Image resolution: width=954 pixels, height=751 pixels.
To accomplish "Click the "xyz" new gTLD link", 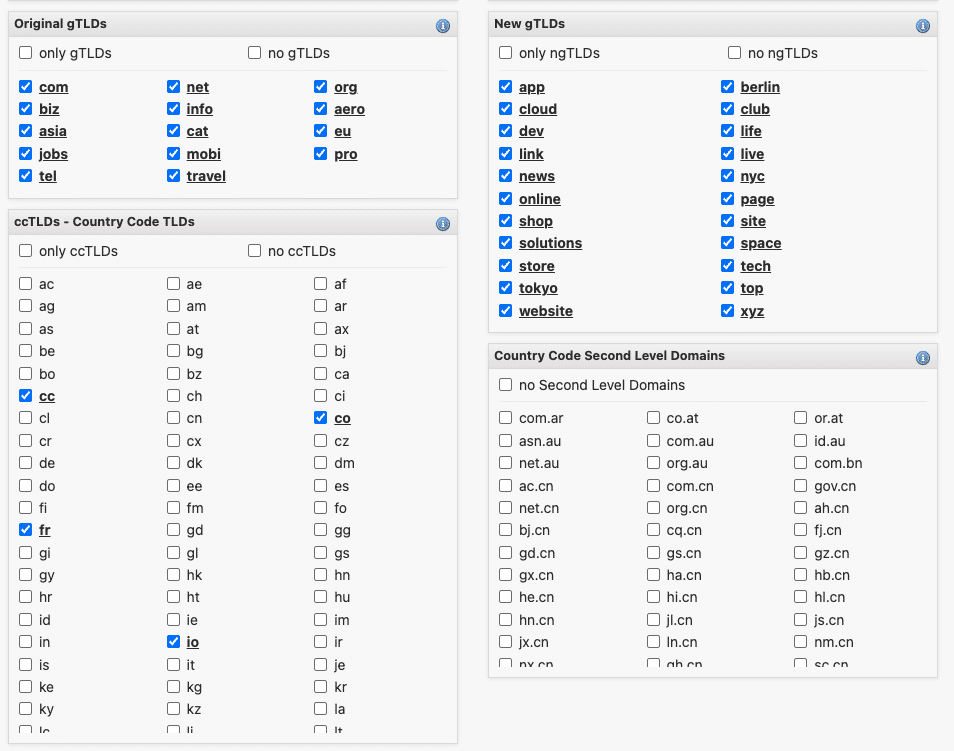I will (751, 311).
